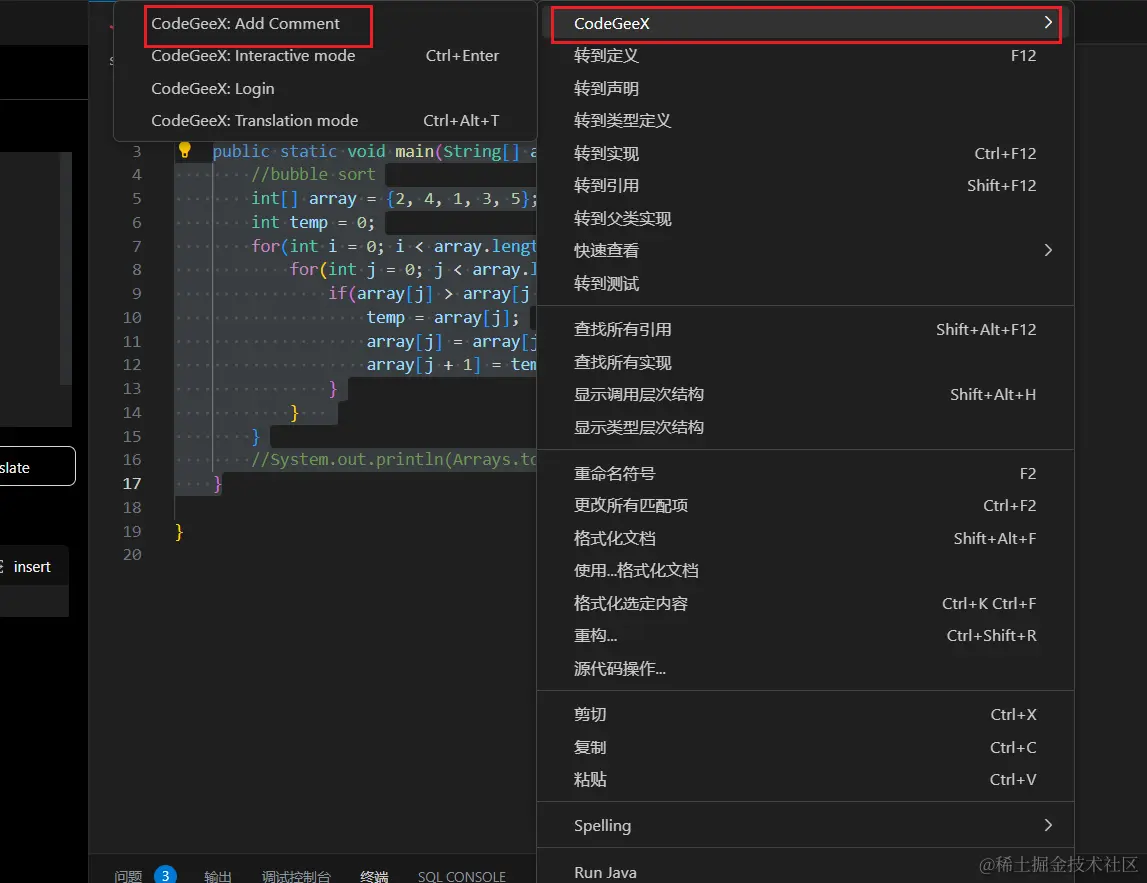This screenshot has height=883, width=1147.
Task: Choose 重命名符号
Action: (x=805, y=473)
